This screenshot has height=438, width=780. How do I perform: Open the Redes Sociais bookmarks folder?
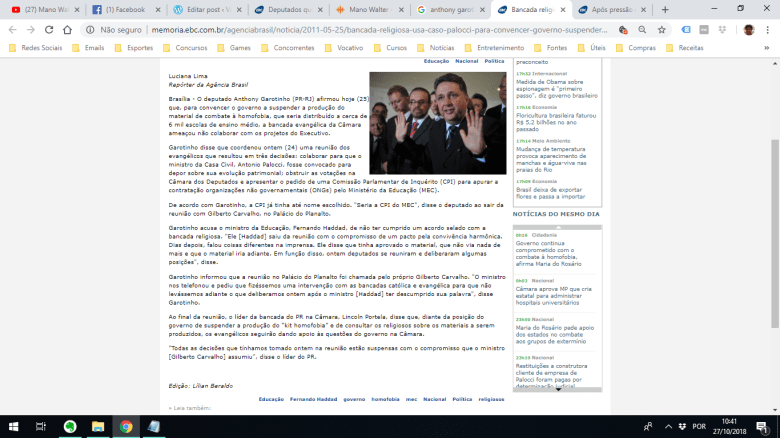(38, 47)
